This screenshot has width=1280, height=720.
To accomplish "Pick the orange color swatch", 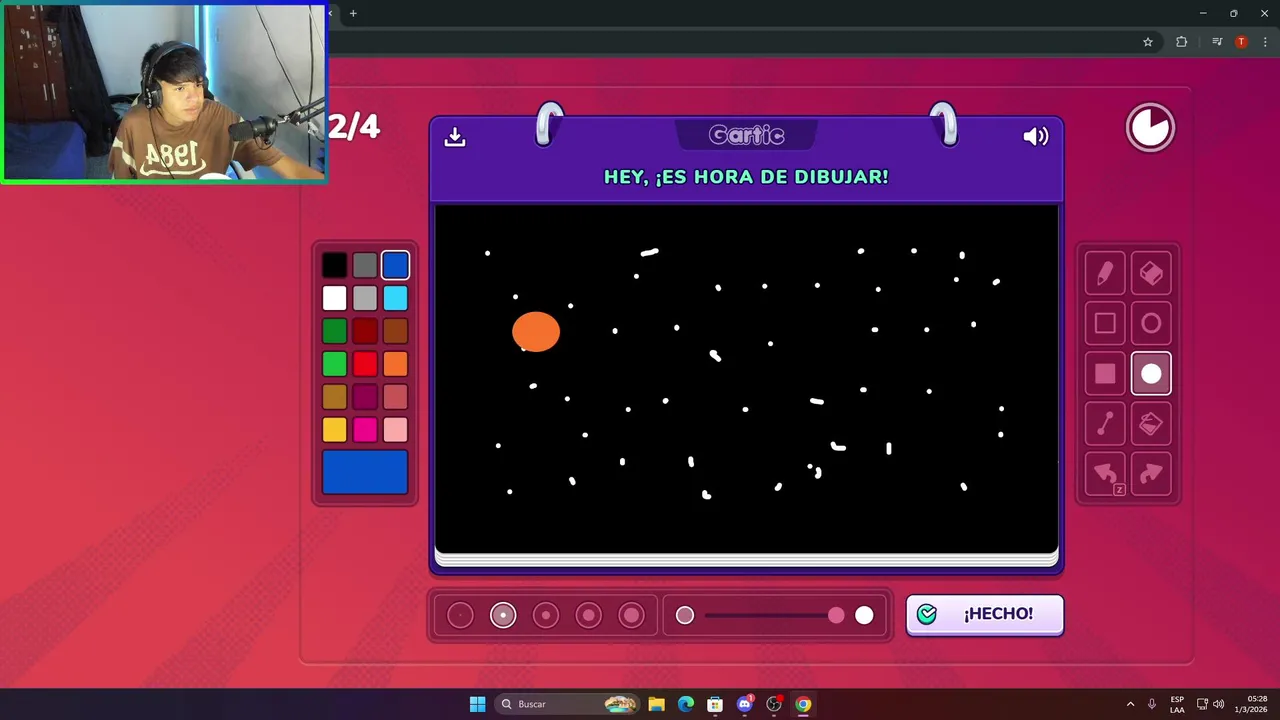I will (x=395, y=364).
